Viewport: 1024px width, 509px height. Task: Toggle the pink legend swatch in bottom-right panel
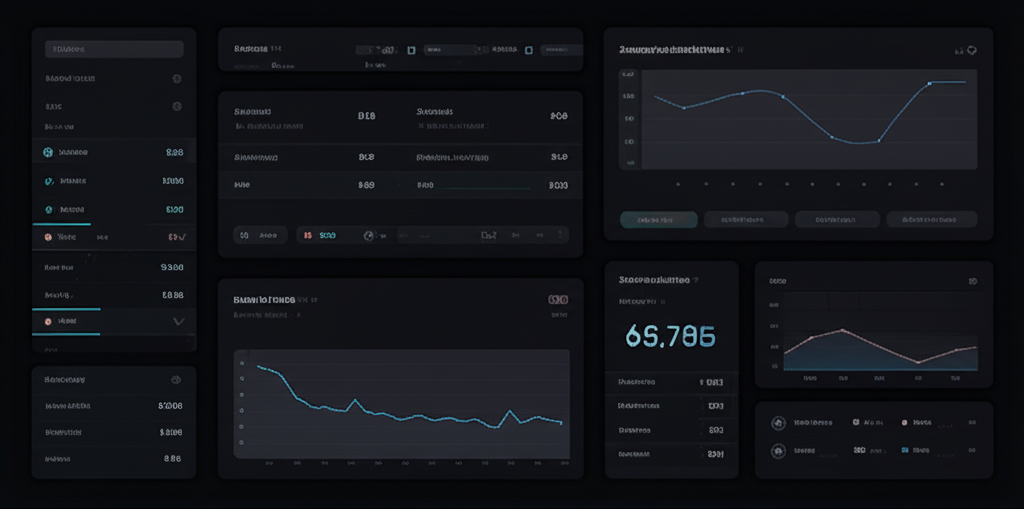[x=905, y=423]
